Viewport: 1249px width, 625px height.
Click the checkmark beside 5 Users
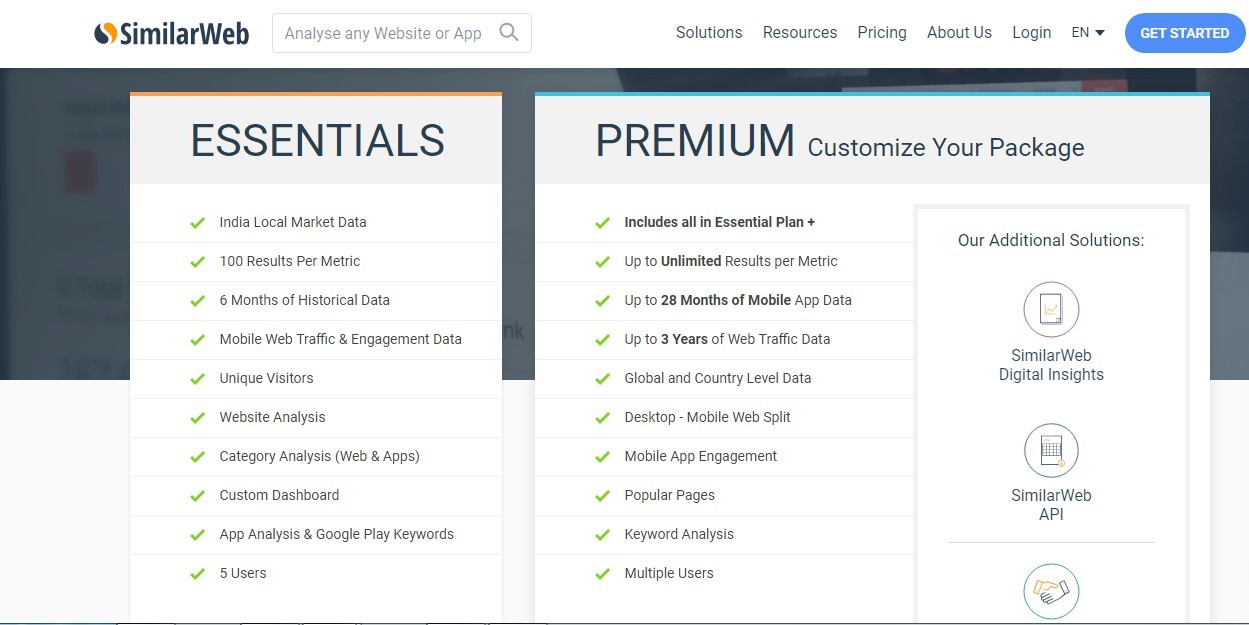point(198,574)
